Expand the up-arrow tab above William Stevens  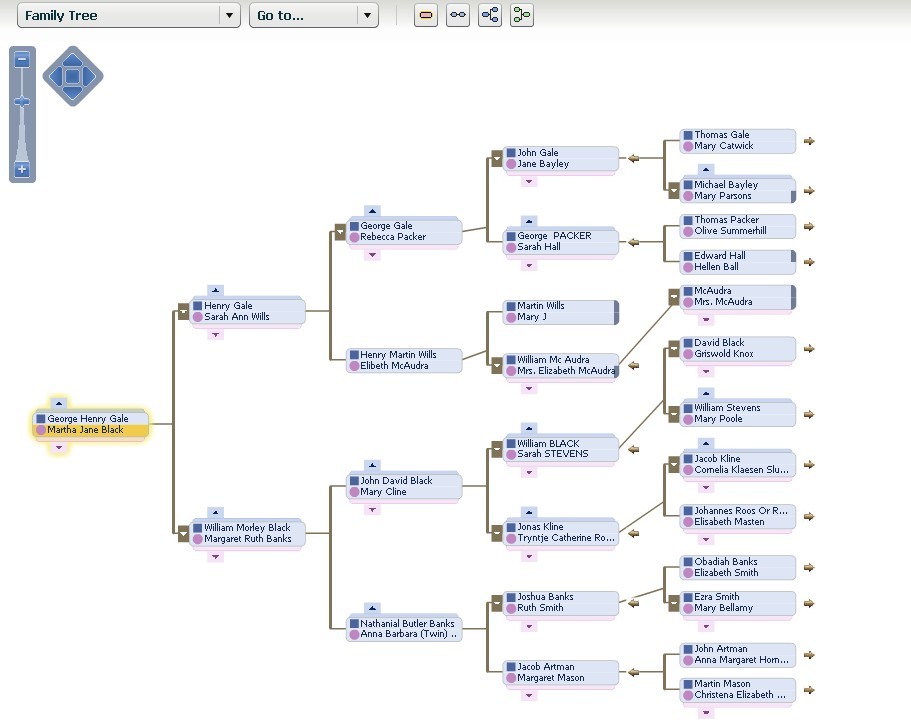coord(706,393)
